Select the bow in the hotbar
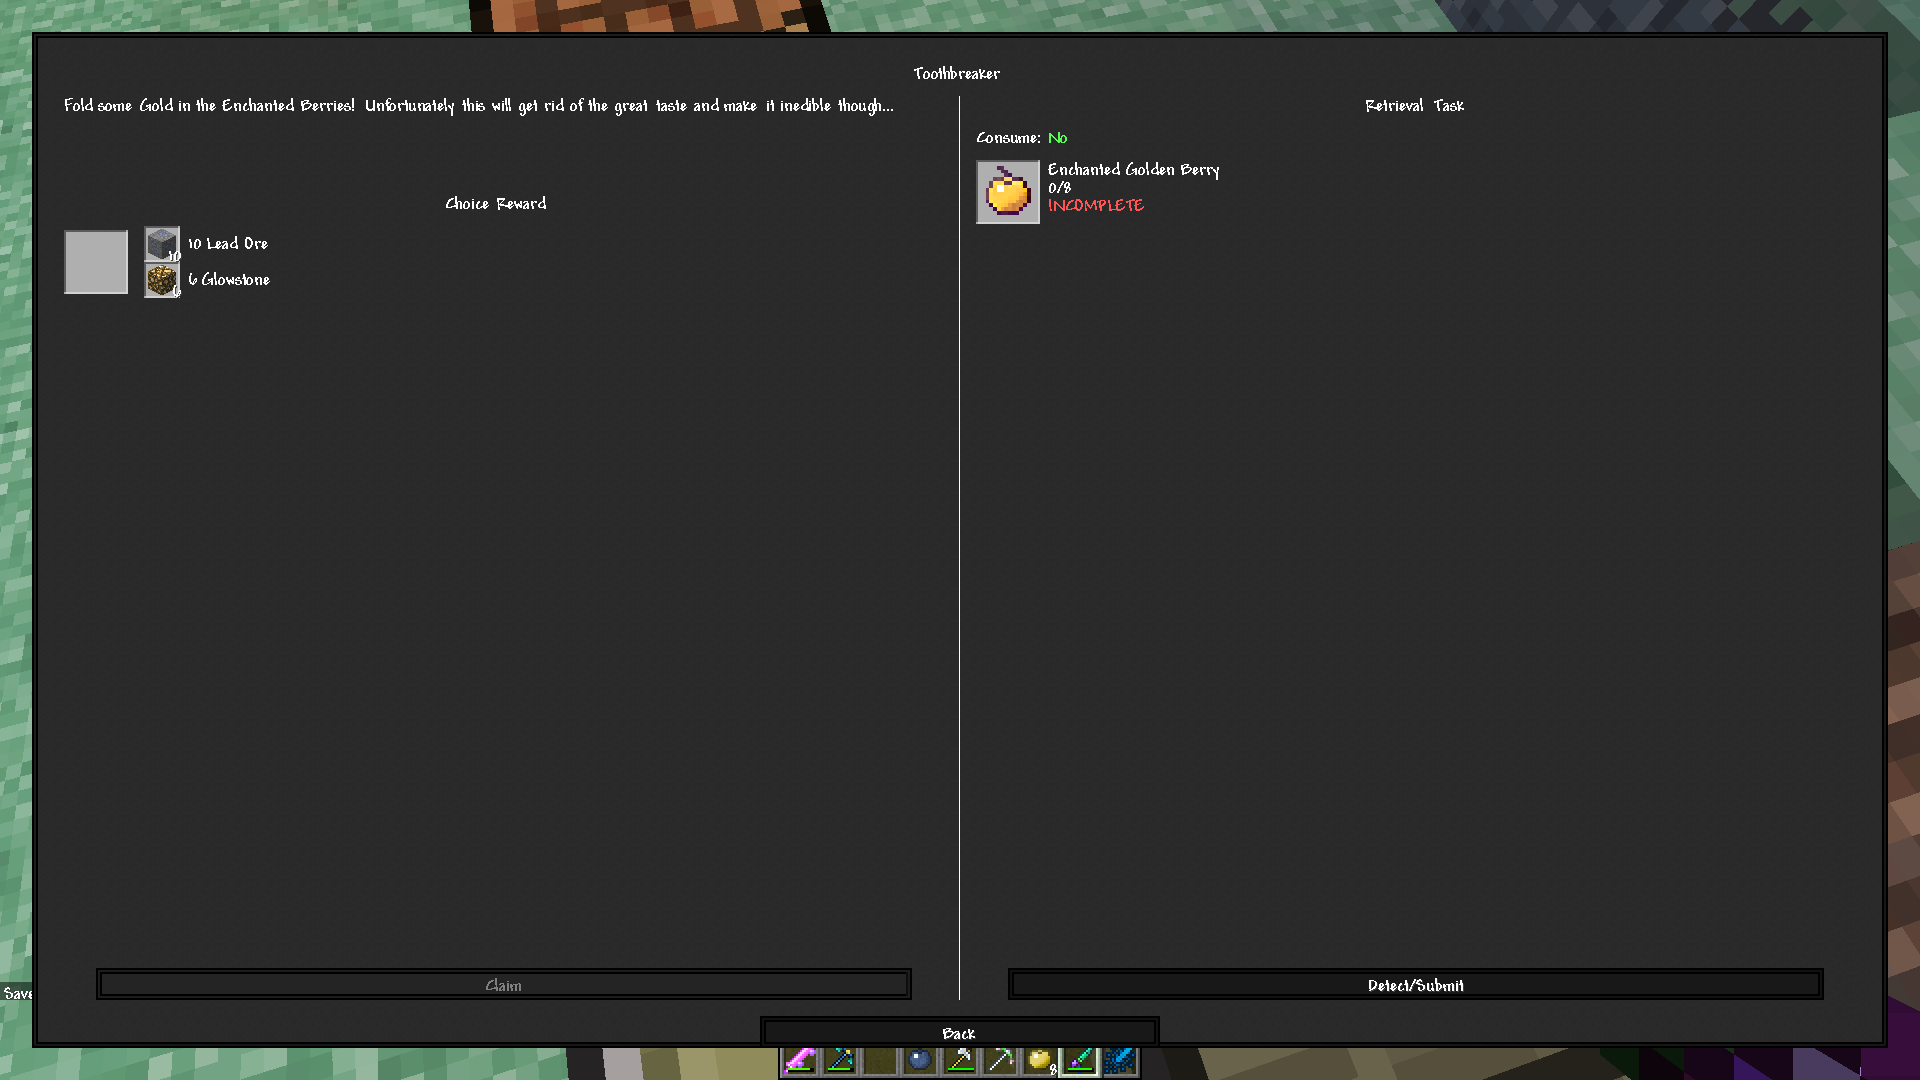Image resolution: width=1920 pixels, height=1080 pixels. (x=840, y=1060)
